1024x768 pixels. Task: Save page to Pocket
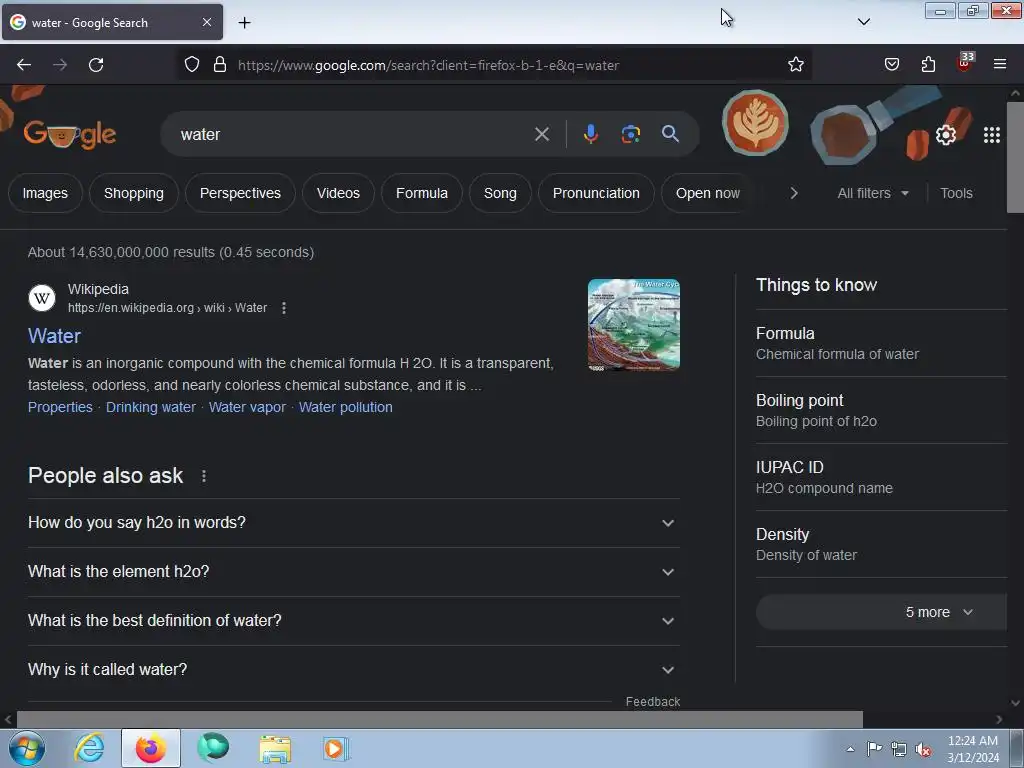pyautogui.click(x=891, y=65)
